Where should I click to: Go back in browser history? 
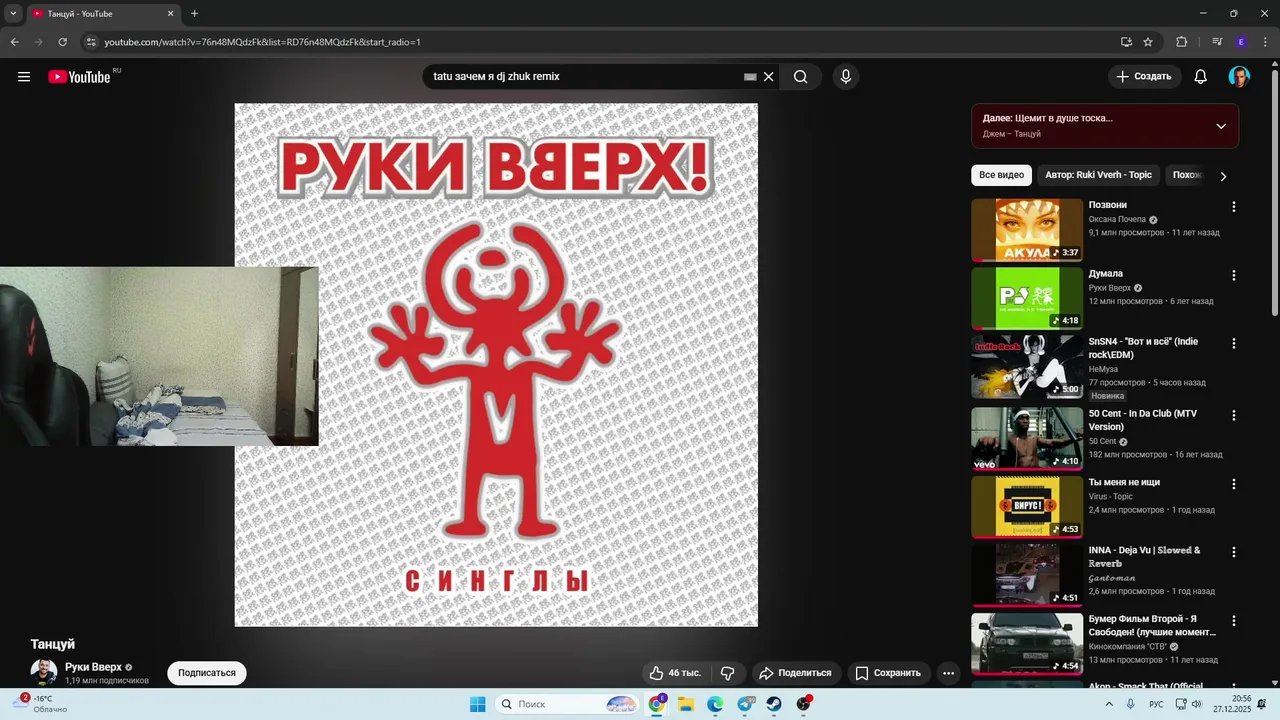pyautogui.click(x=14, y=42)
